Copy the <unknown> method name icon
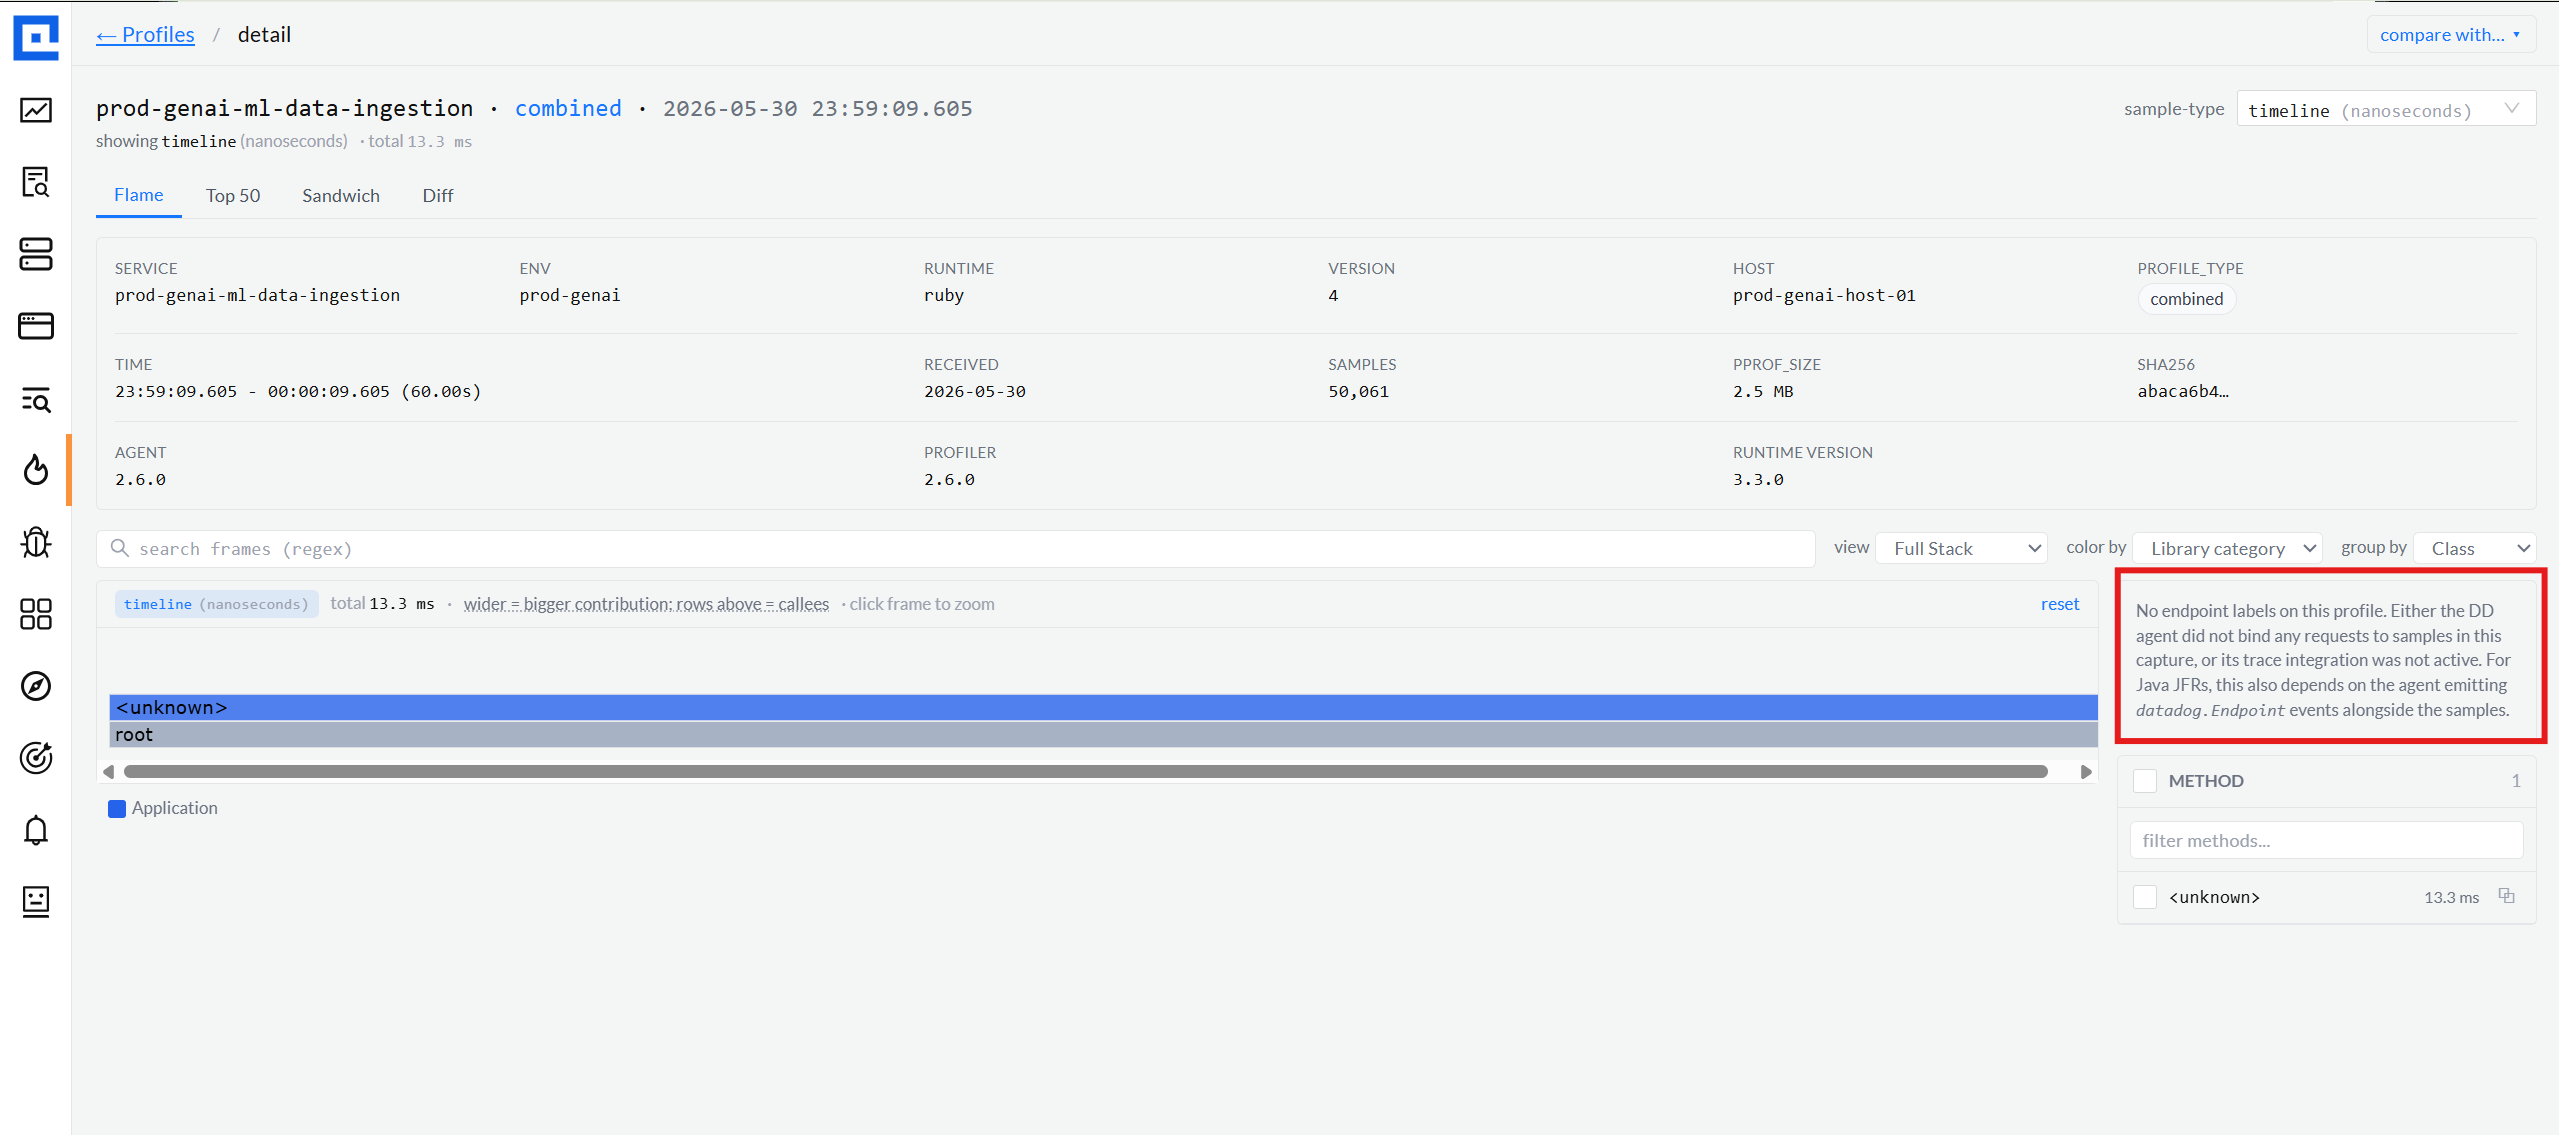Screen dimensions: 2559x1135 pos(2506,896)
